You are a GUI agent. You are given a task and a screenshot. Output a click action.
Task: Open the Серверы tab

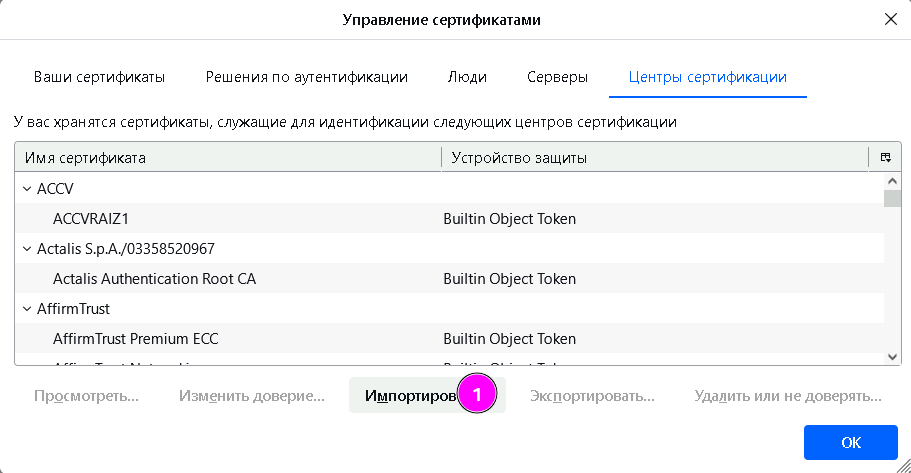(557, 77)
